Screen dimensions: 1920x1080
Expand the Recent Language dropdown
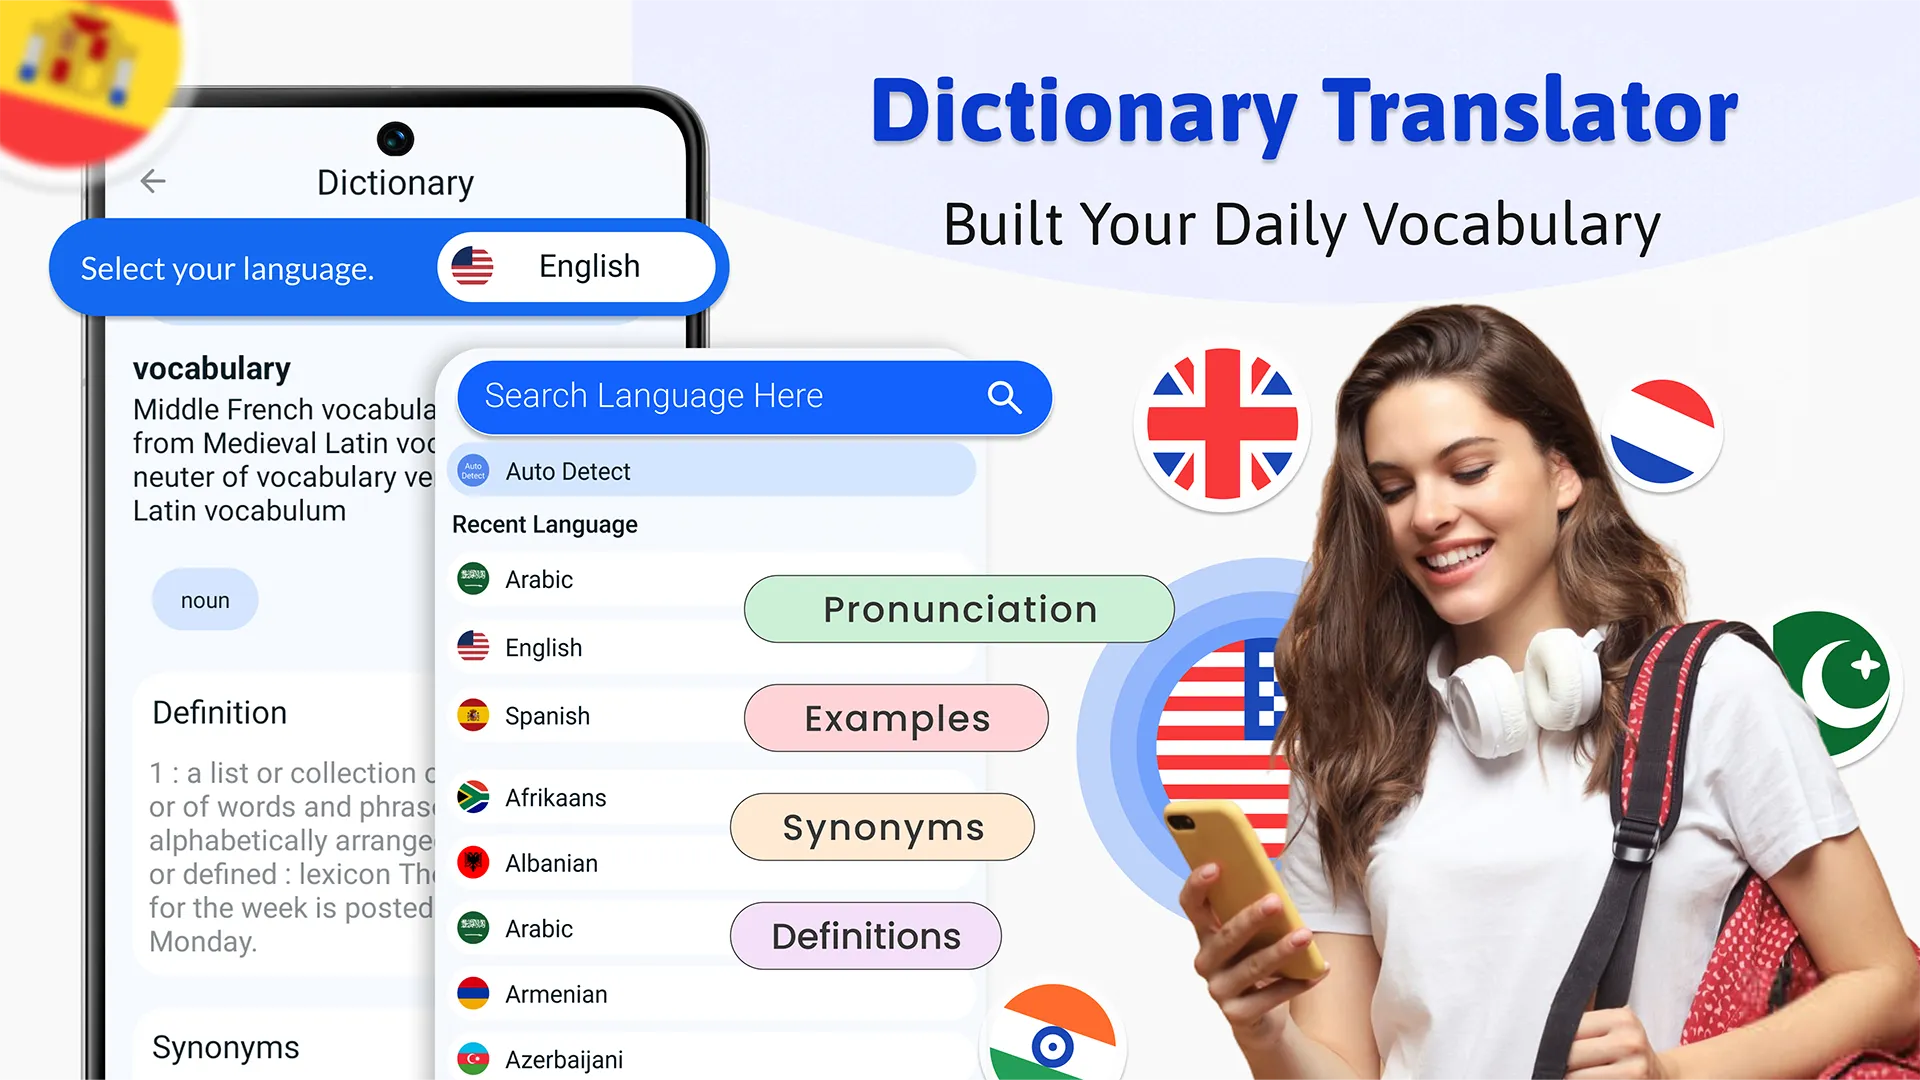click(543, 524)
